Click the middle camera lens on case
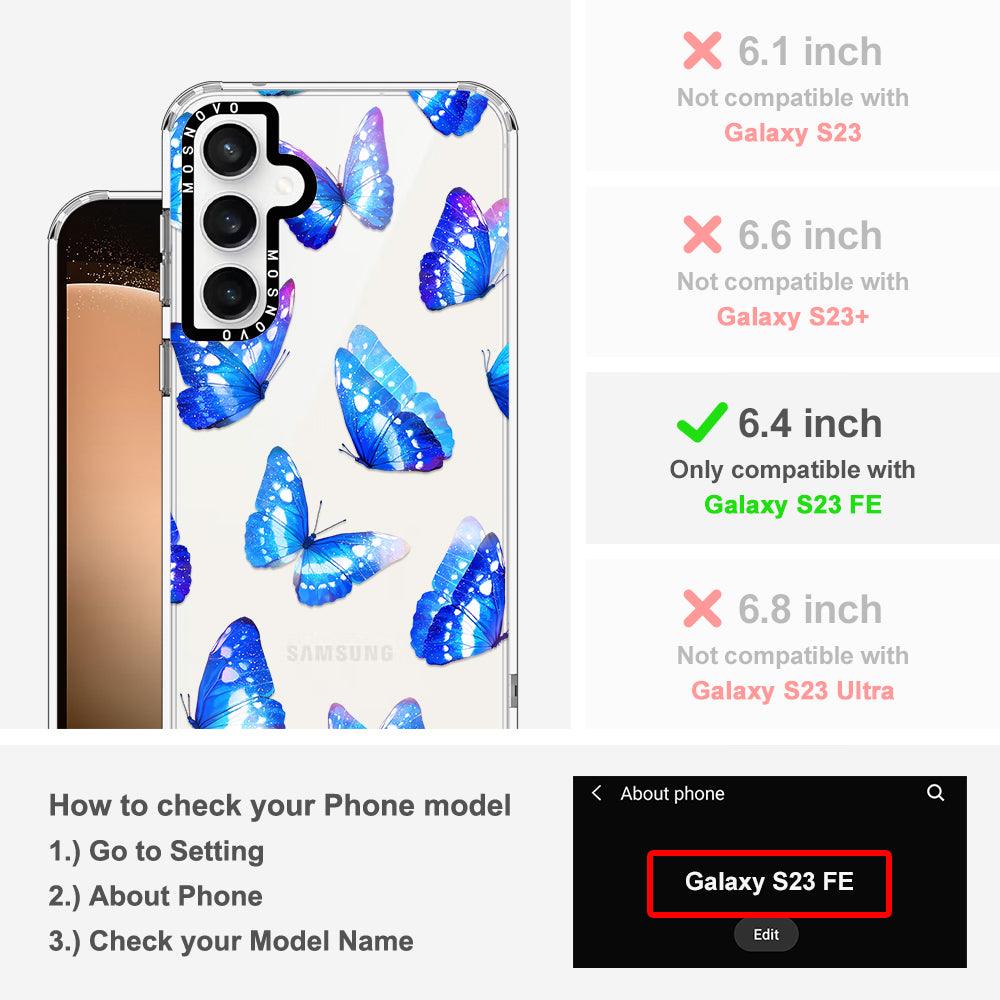The image size is (1000, 1000). pyautogui.click(x=230, y=221)
